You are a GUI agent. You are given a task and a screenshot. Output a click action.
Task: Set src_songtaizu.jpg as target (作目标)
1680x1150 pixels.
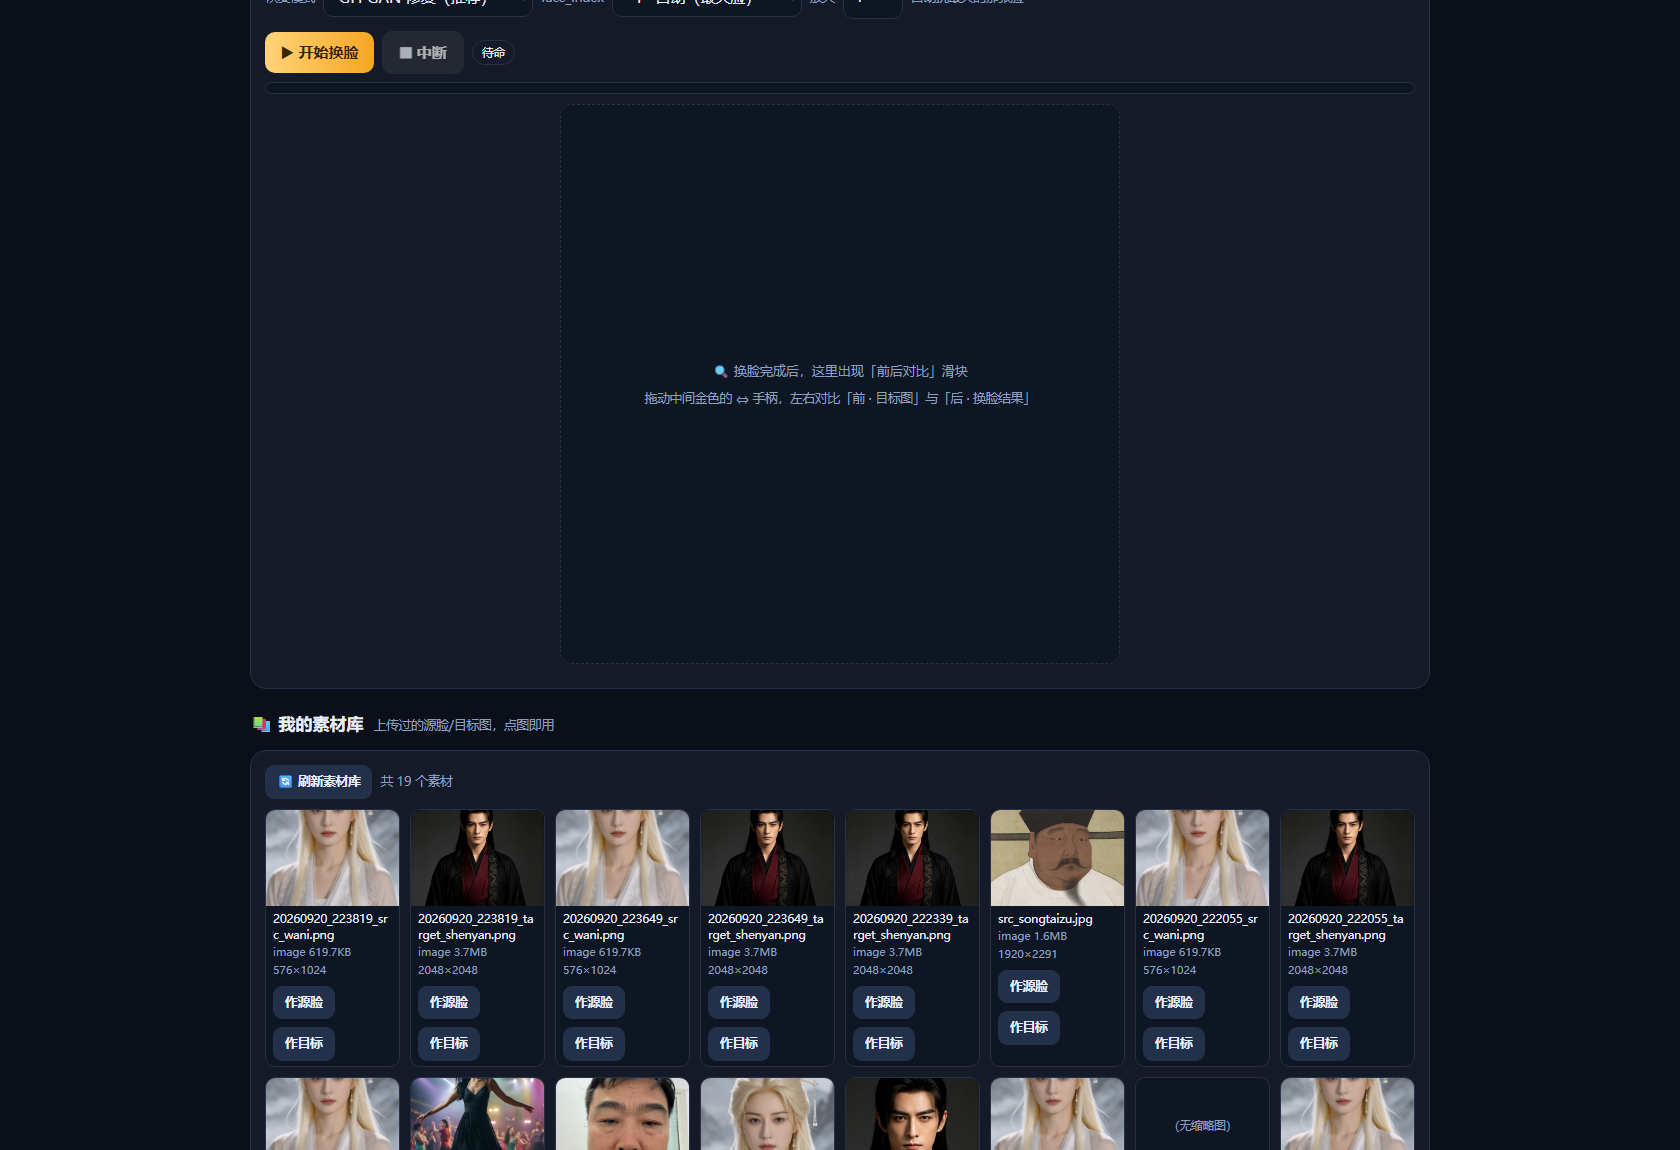pyautogui.click(x=1028, y=1028)
